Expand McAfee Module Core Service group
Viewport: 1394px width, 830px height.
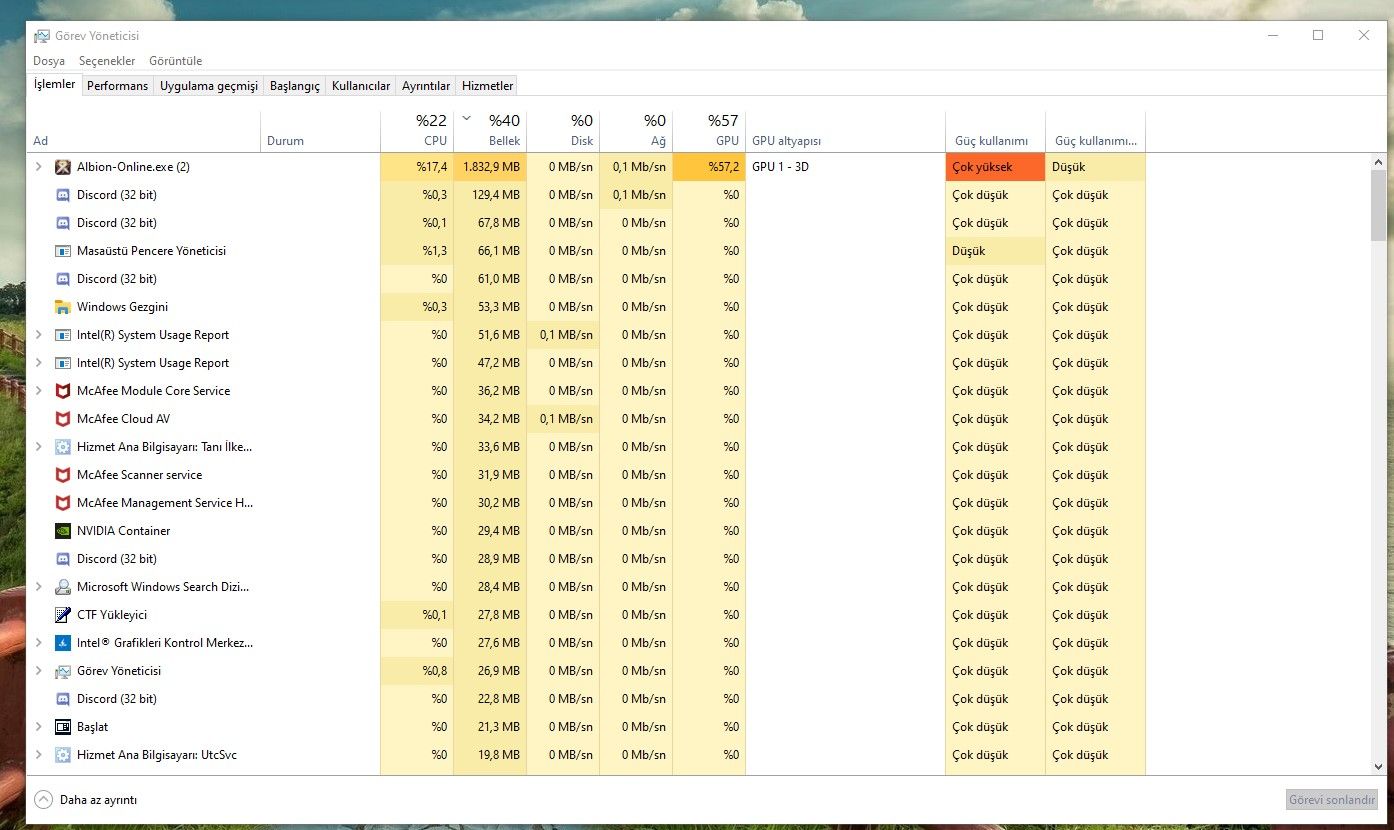(x=39, y=391)
